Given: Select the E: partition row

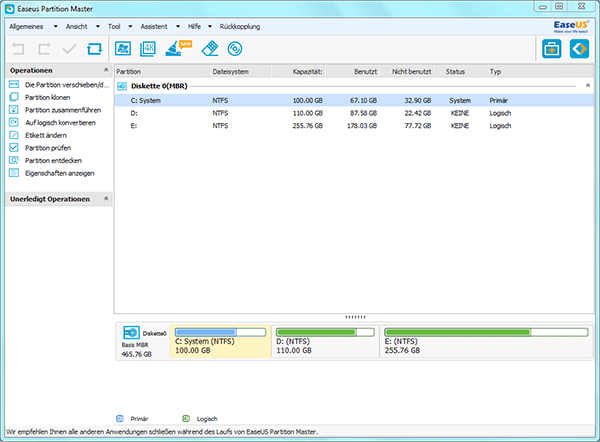Looking at the screenshot, I should click(x=354, y=126).
